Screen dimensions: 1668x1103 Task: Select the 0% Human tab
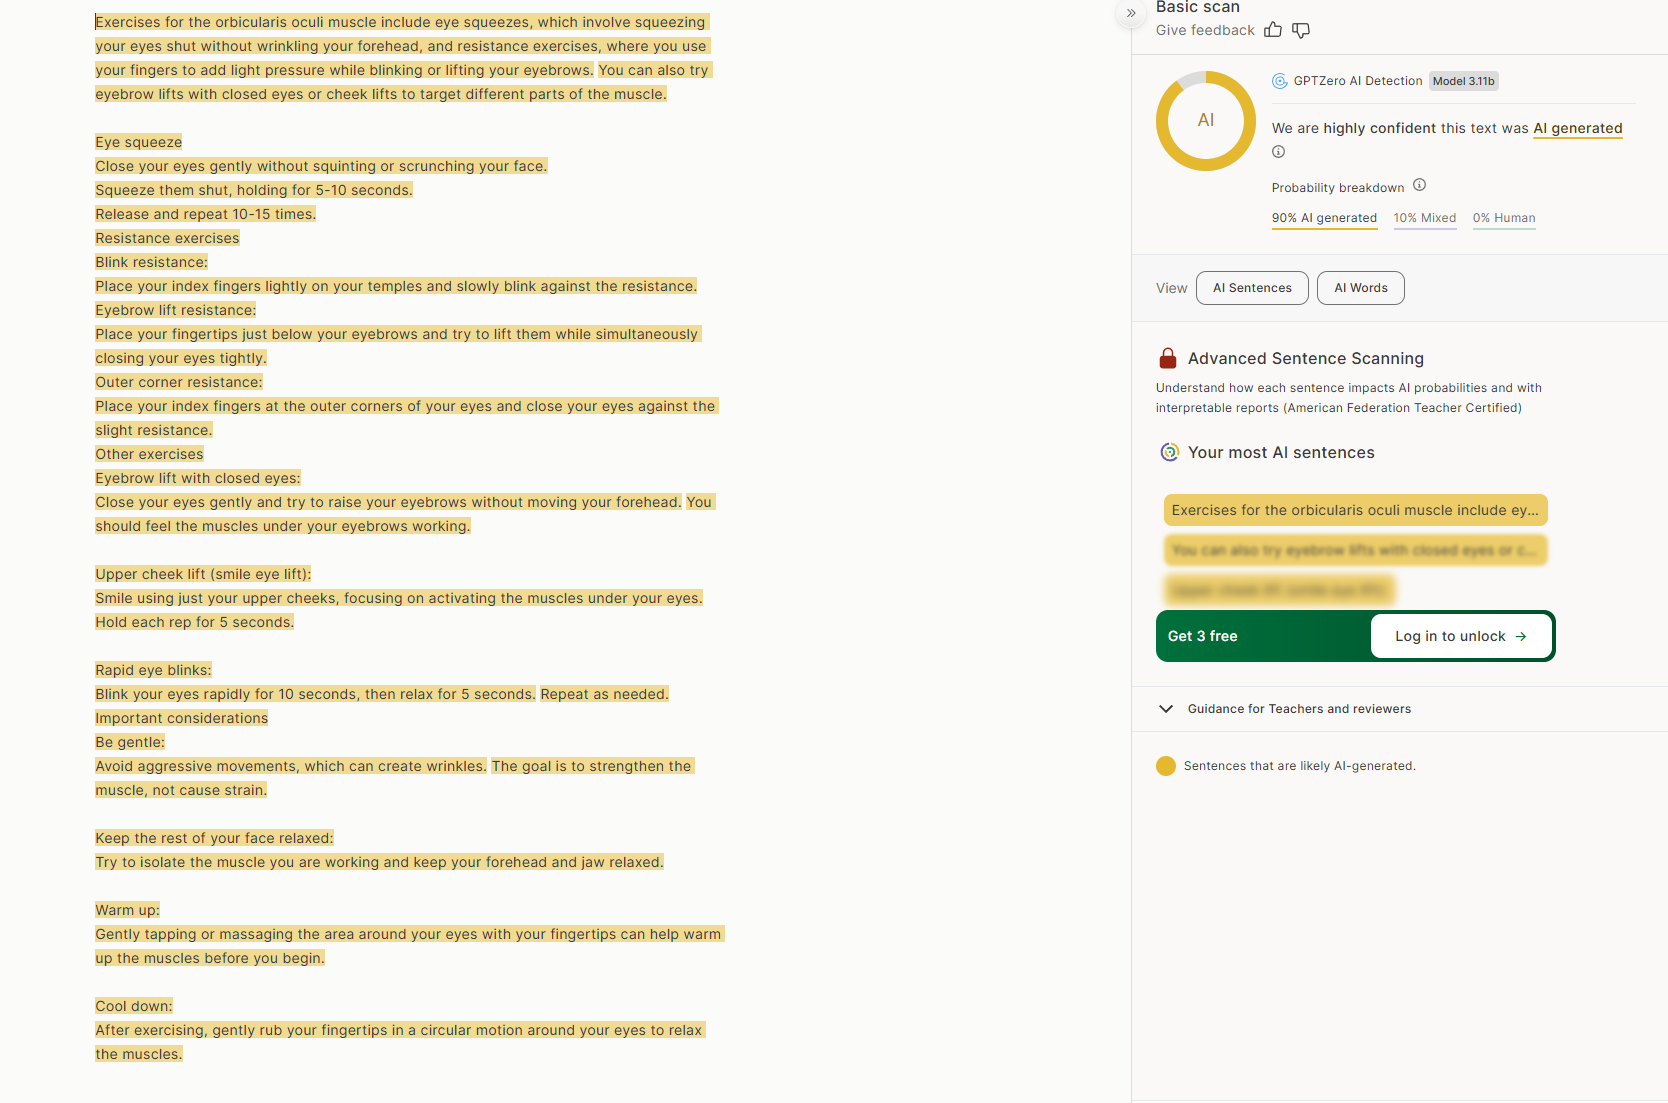point(1503,218)
